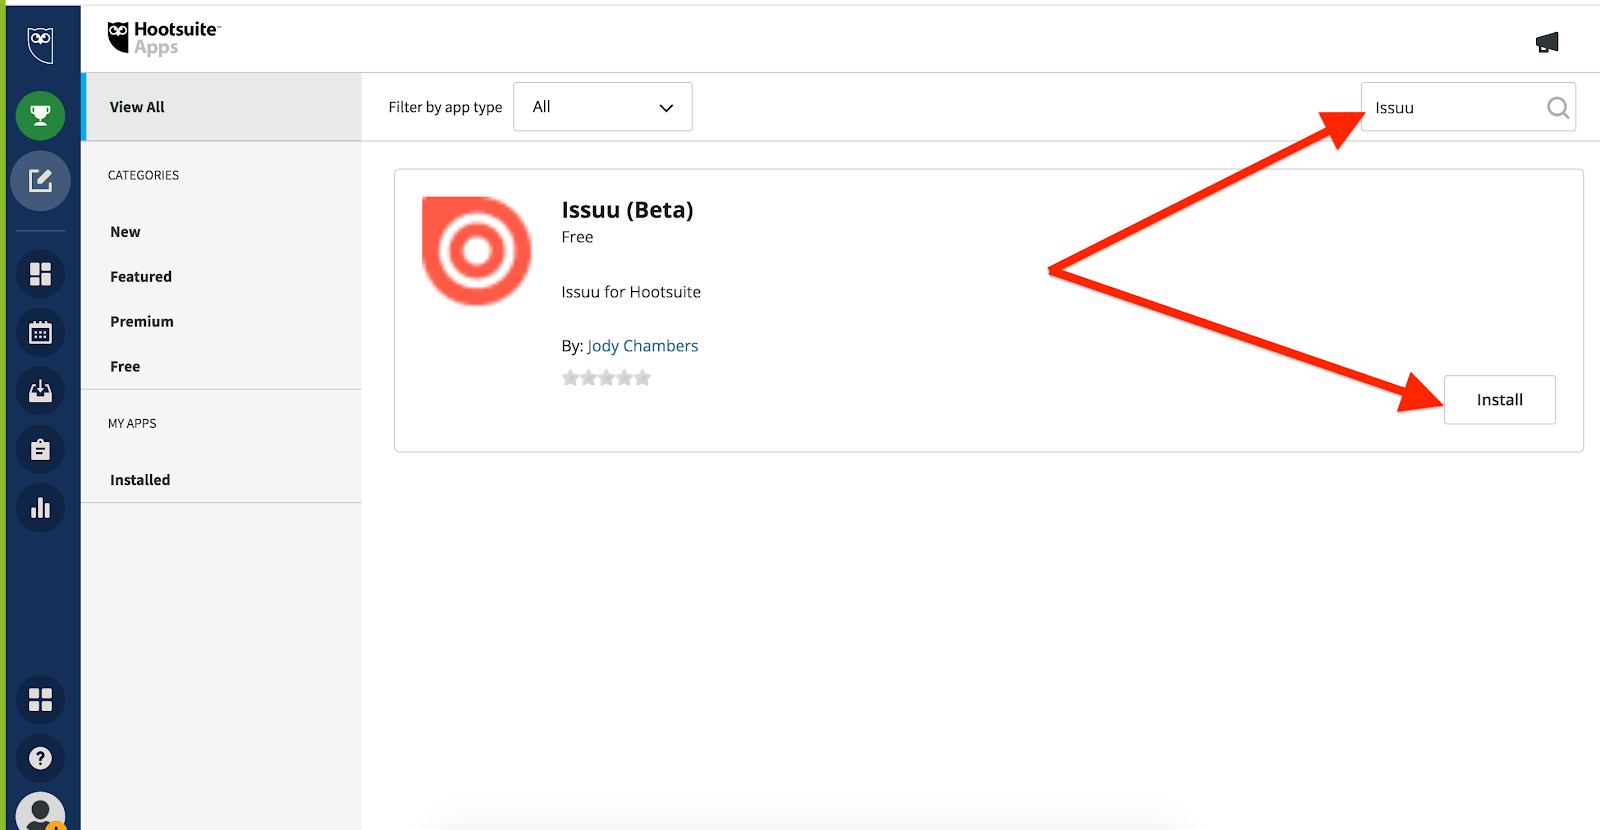This screenshot has height=830, width=1600.
Task: Click the Hootsuite Apps header logo
Action: click(x=164, y=38)
